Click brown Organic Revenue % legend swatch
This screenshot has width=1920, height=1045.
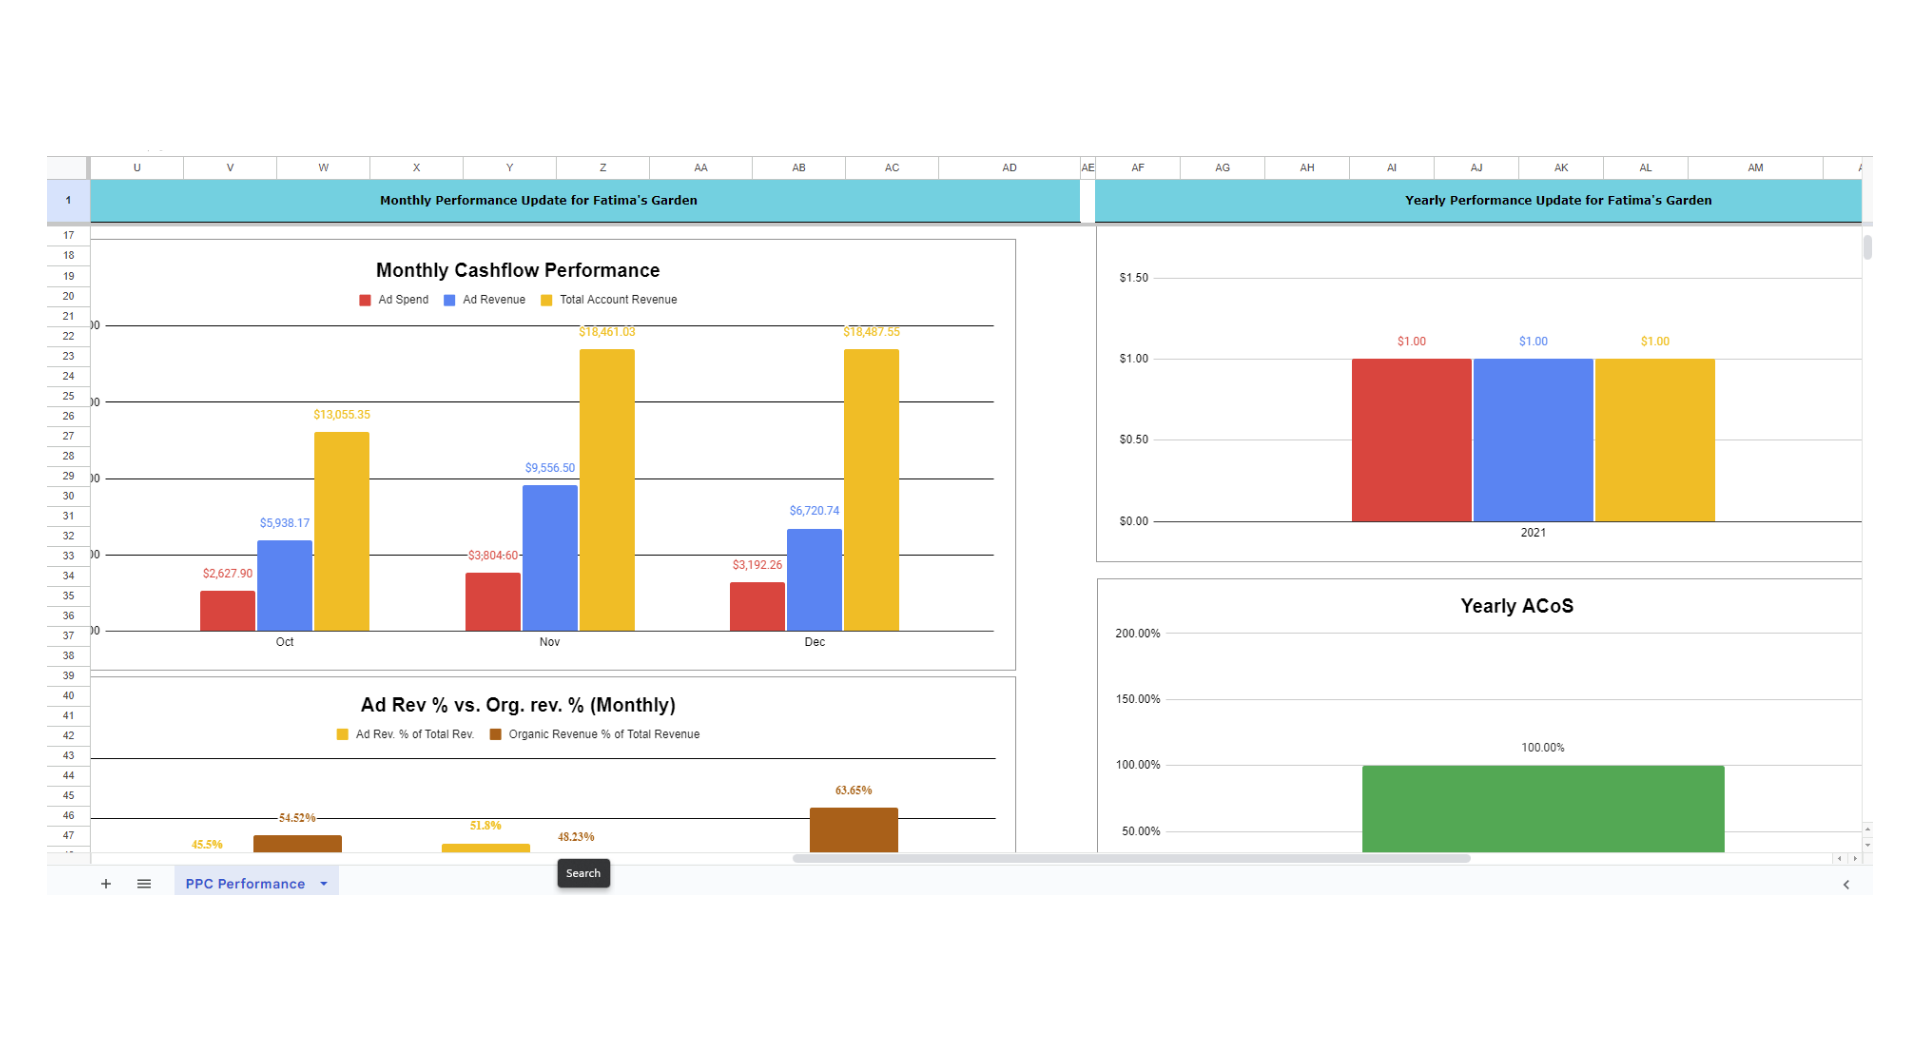pyautogui.click(x=495, y=735)
